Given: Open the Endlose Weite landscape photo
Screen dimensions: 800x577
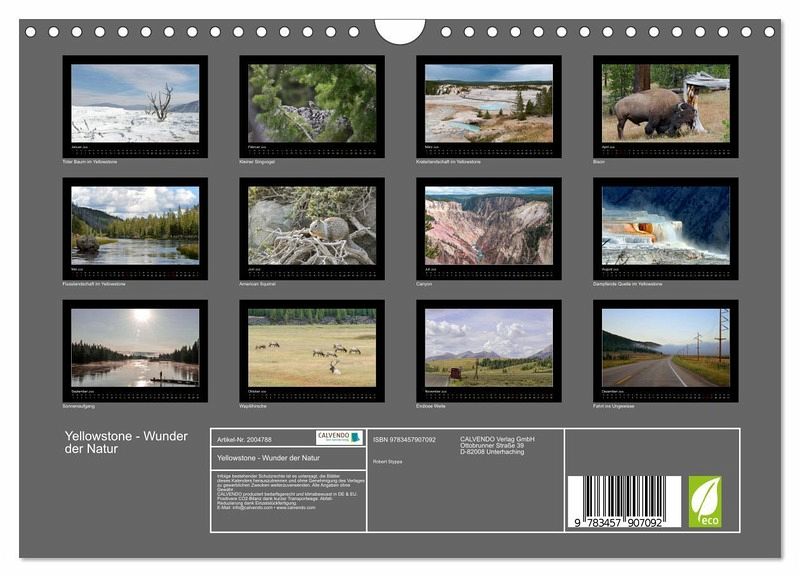Looking at the screenshot, I should 488,349.
